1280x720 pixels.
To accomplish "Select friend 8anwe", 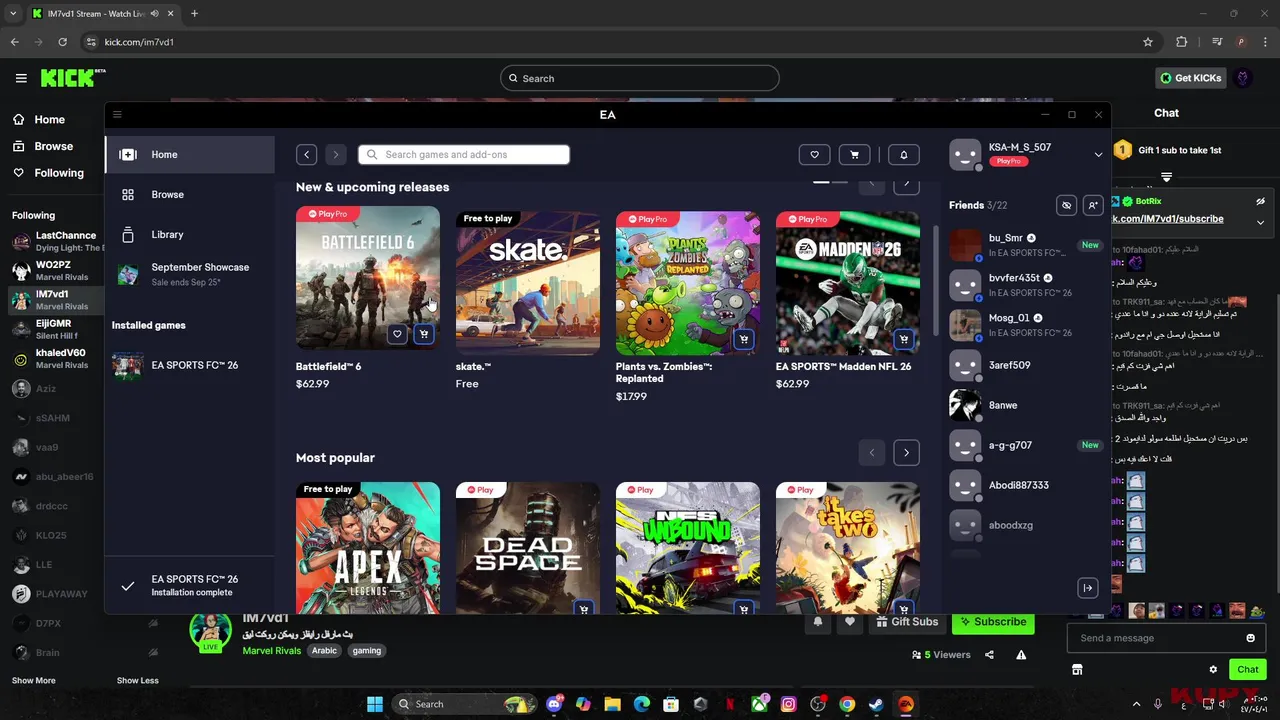I will [1026, 405].
